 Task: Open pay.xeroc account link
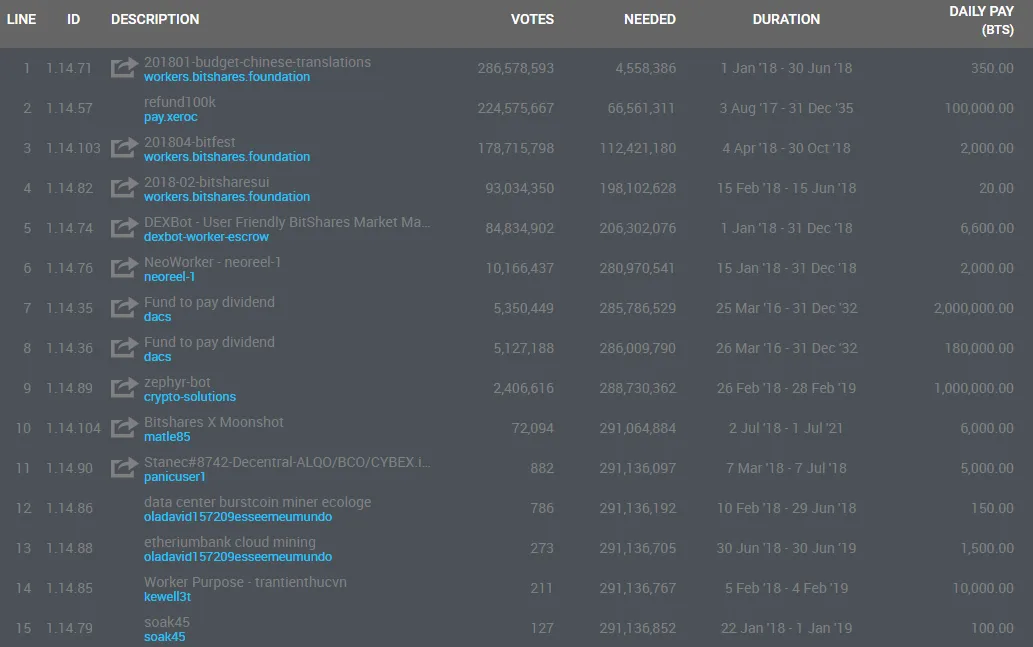point(171,117)
